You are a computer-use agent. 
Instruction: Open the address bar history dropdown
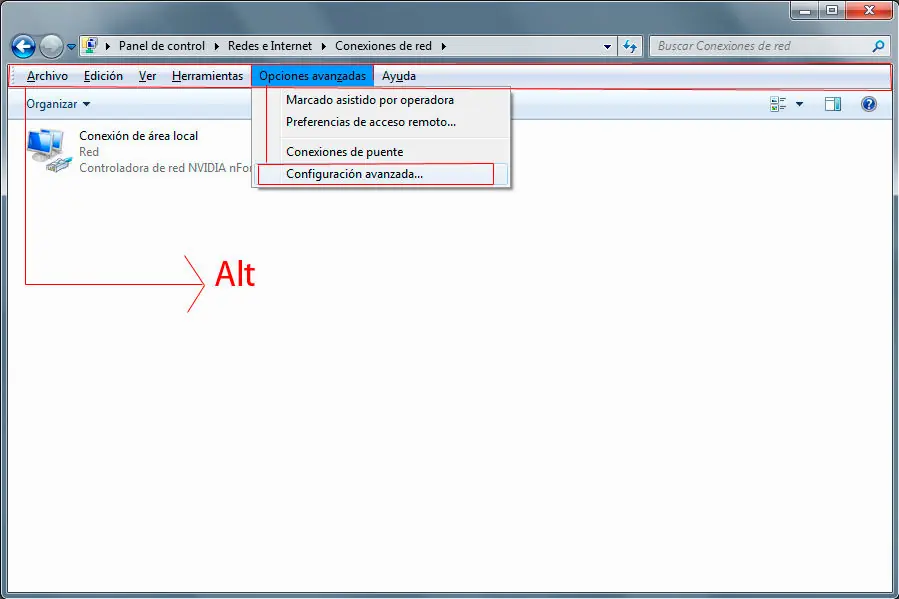click(x=607, y=46)
